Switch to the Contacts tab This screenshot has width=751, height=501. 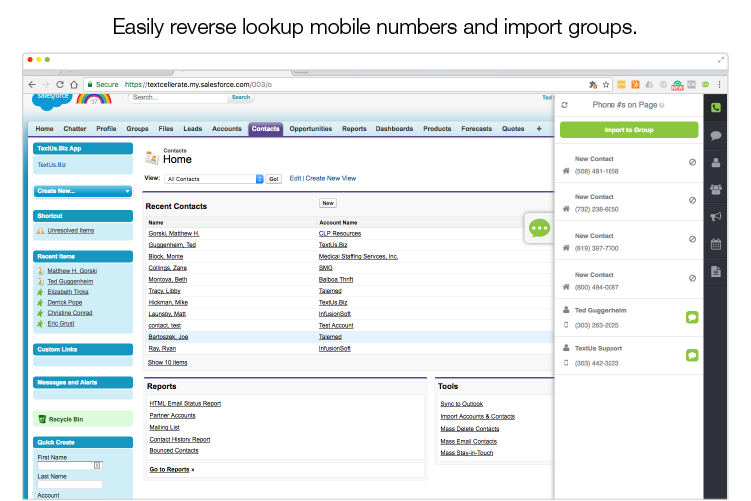(x=265, y=129)
